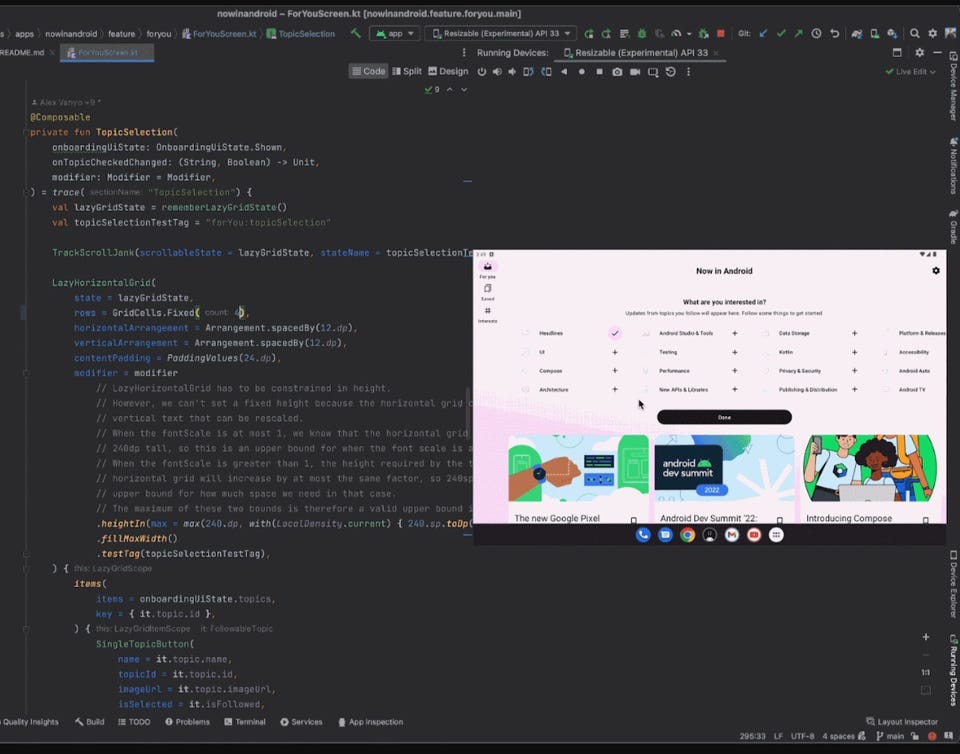960x754 pixels.
Task: Select Interests navigation rail item
Action: [x=487, y=314]
